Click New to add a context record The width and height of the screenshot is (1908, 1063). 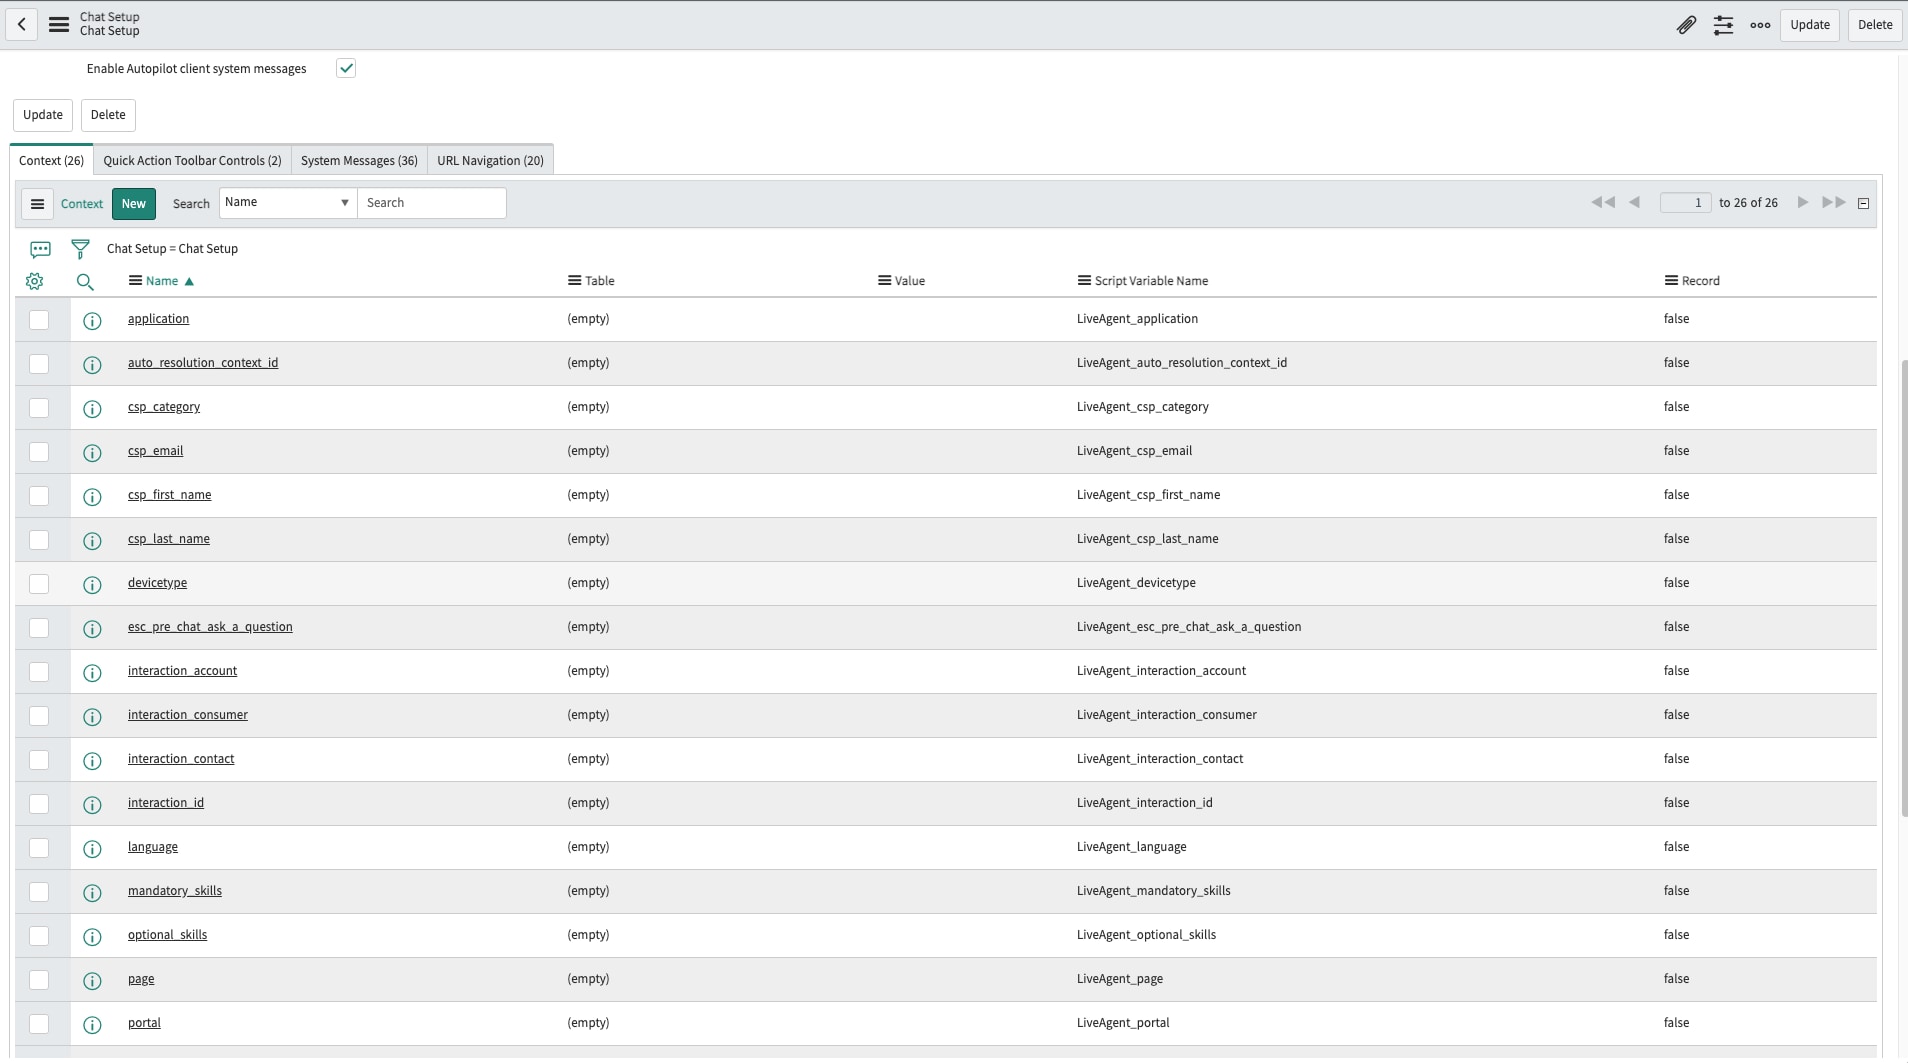[x=134, y=204]
